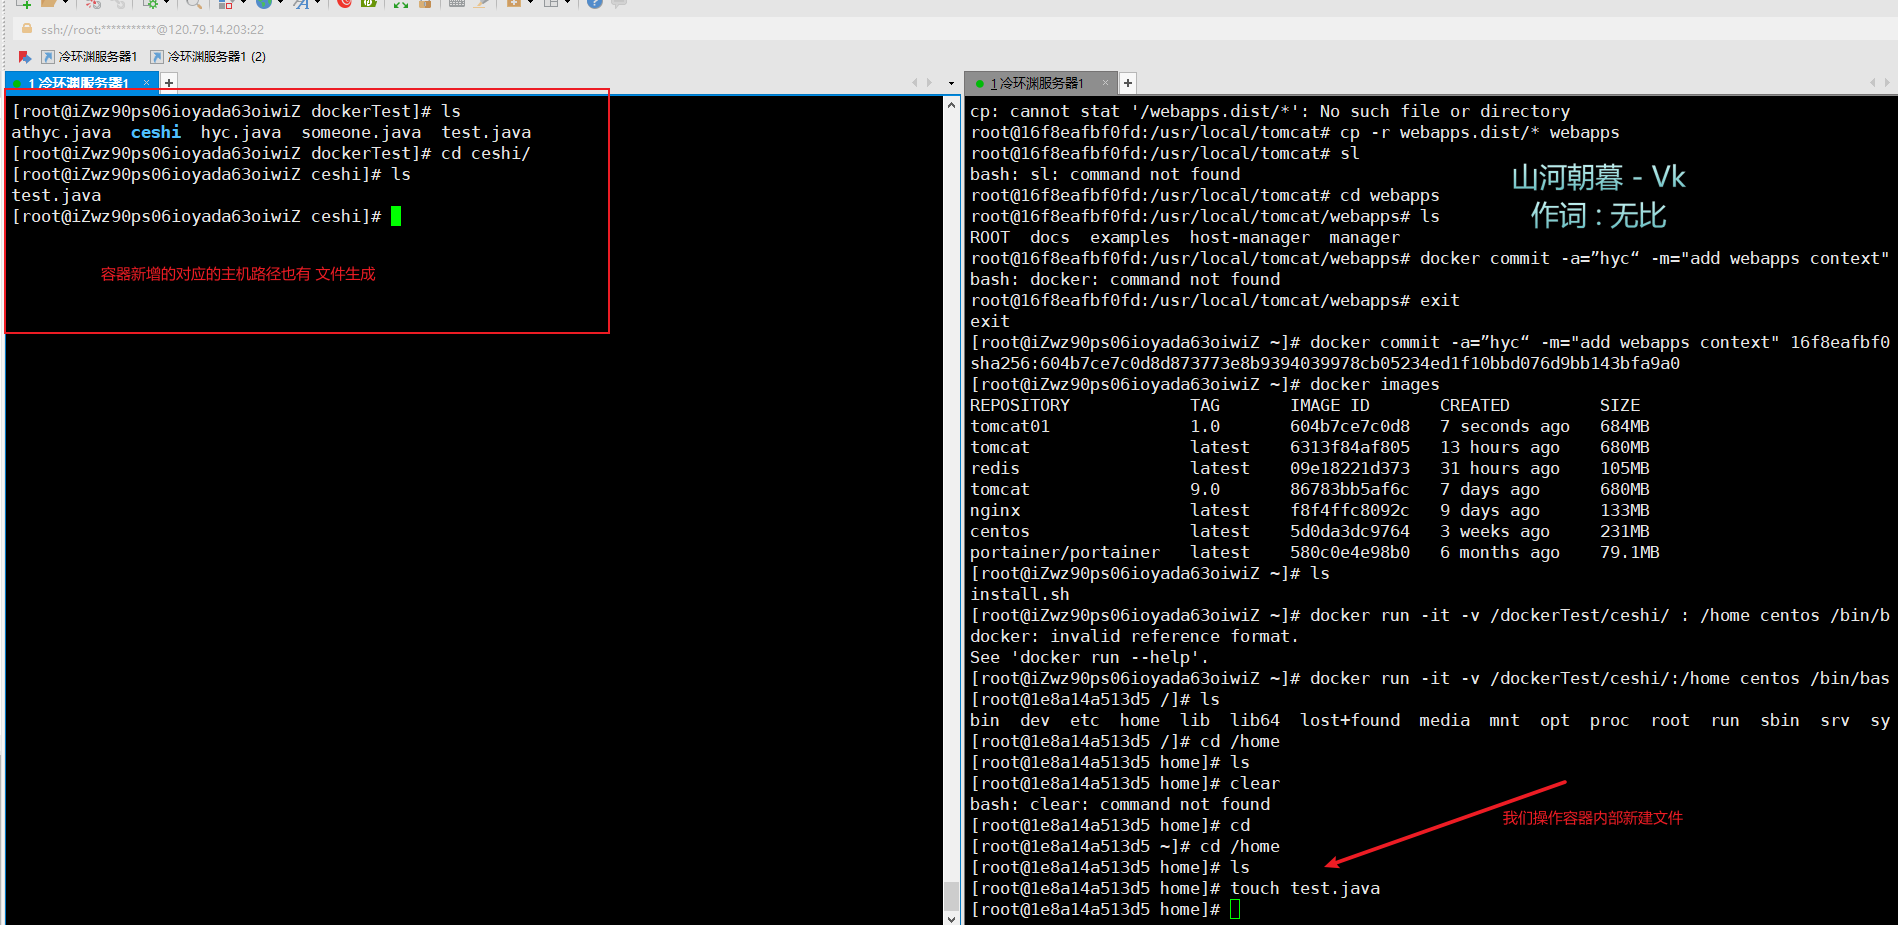Select the right pane 冷环渊服务器1 tab
Screen dimensions: 1898x925
1036,83
